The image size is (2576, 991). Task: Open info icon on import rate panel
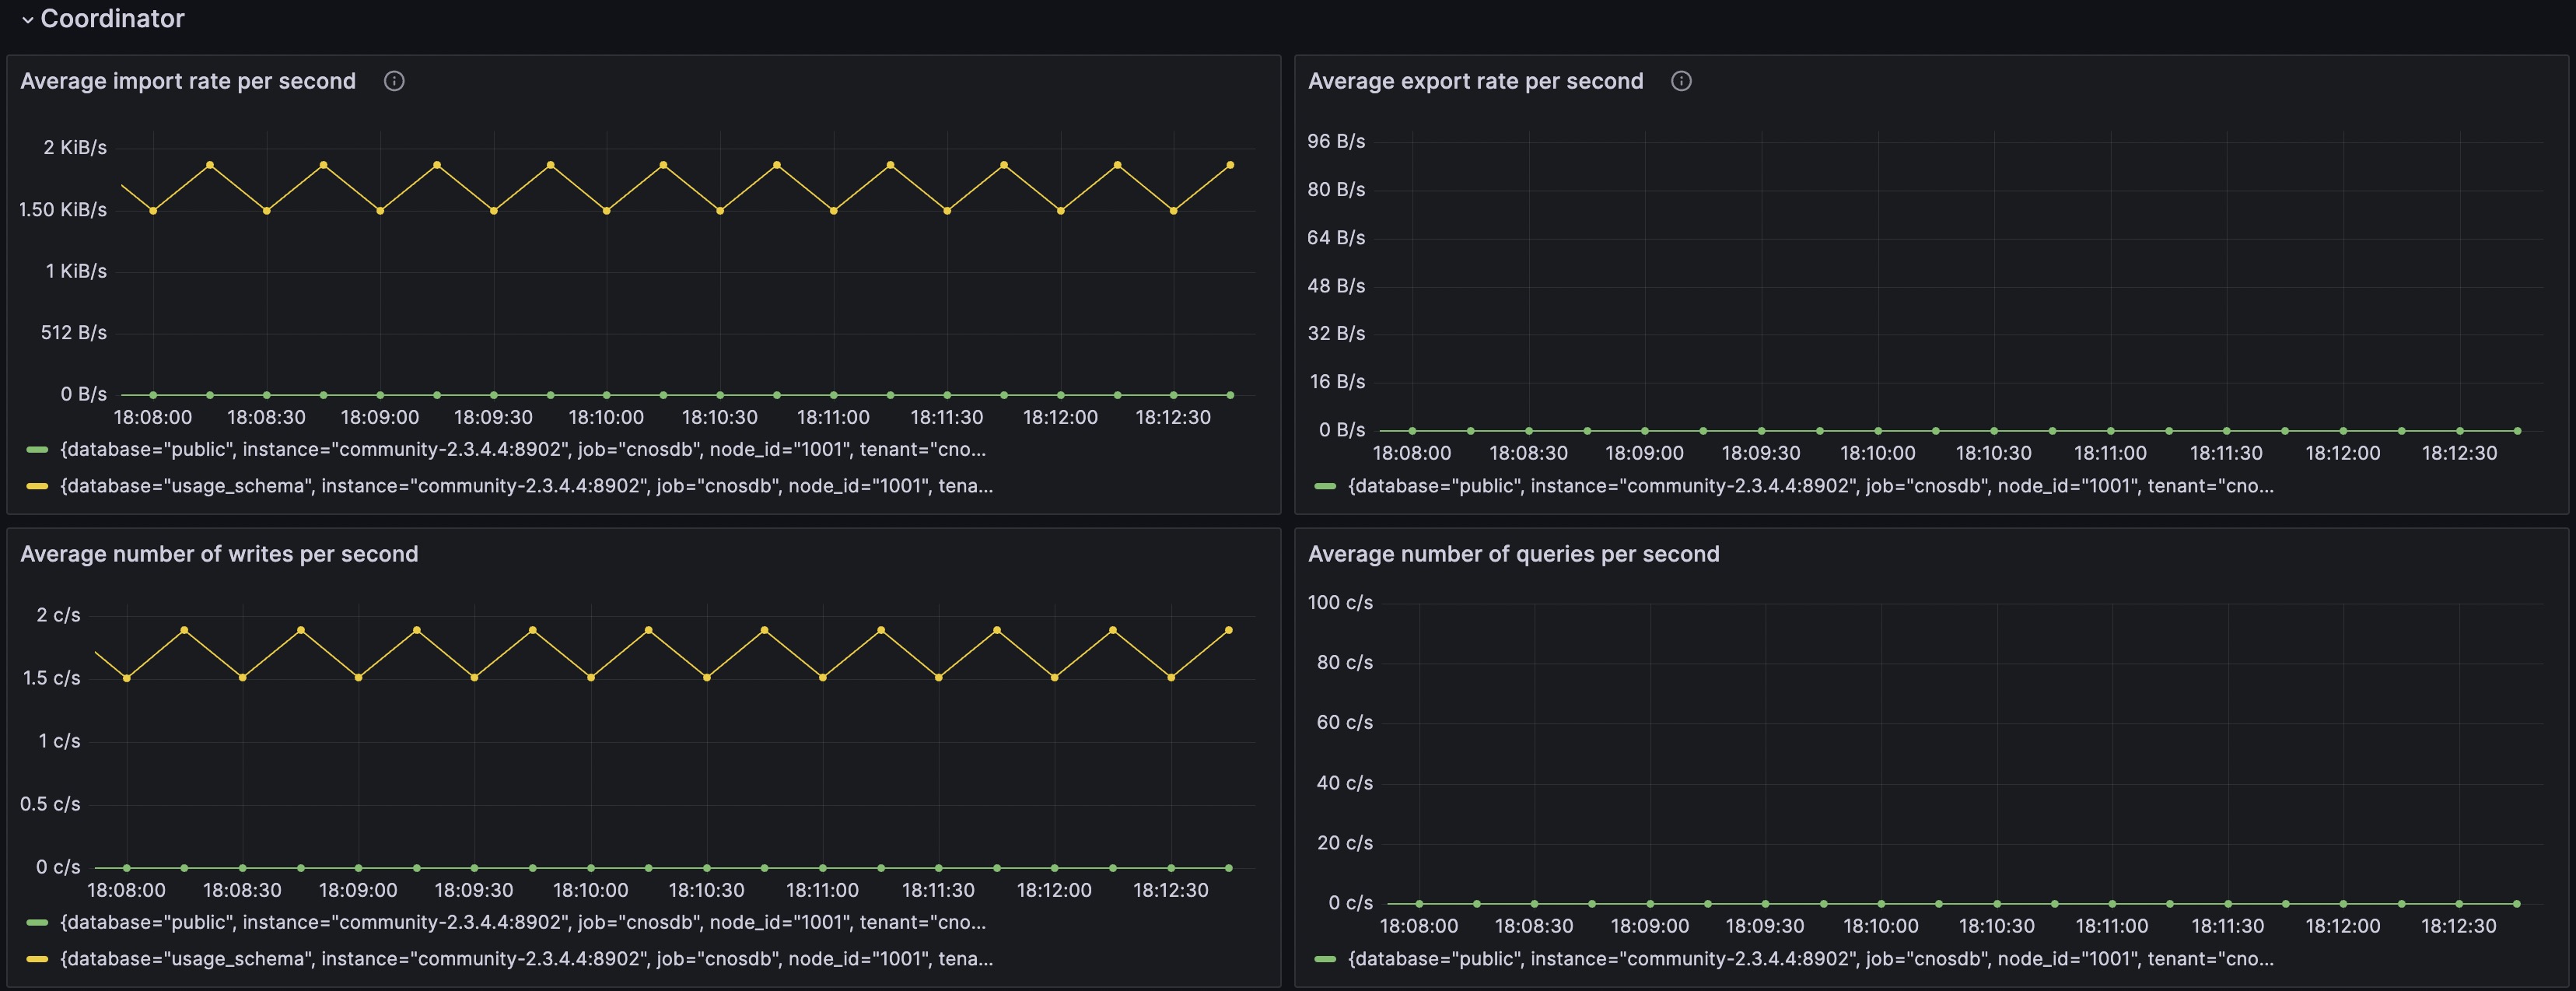(x=394, y=81)
